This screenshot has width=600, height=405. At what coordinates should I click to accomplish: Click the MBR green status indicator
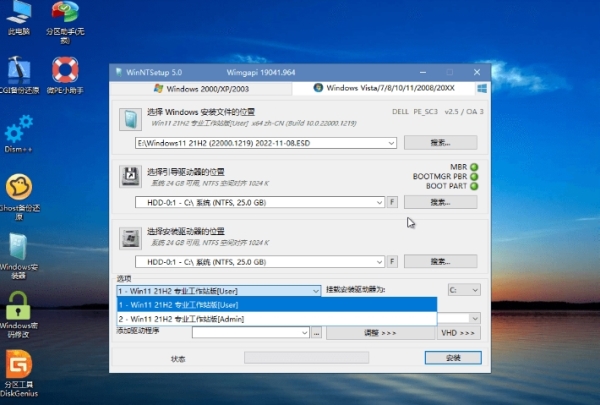(474, 167)
